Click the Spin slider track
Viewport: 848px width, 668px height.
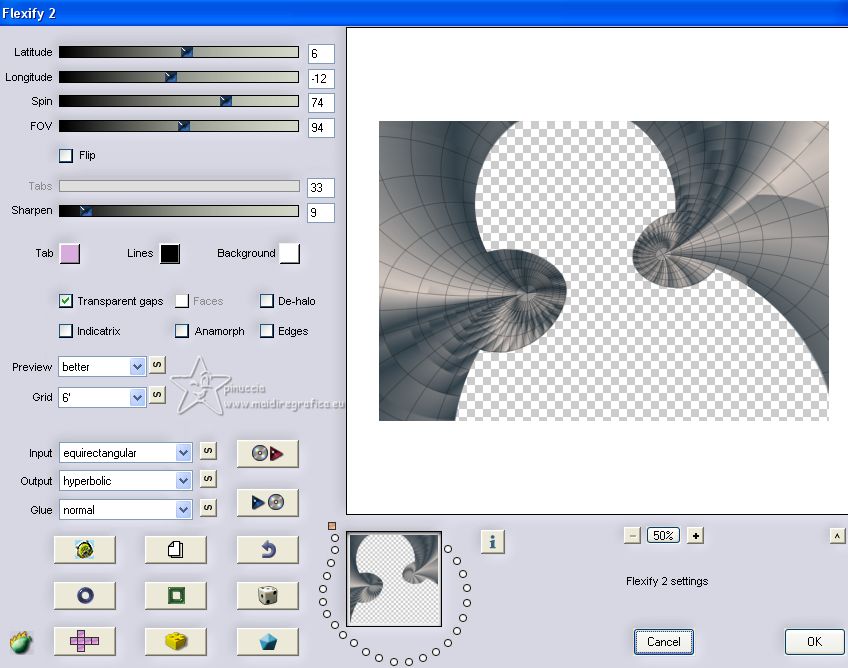pos(178,101)
